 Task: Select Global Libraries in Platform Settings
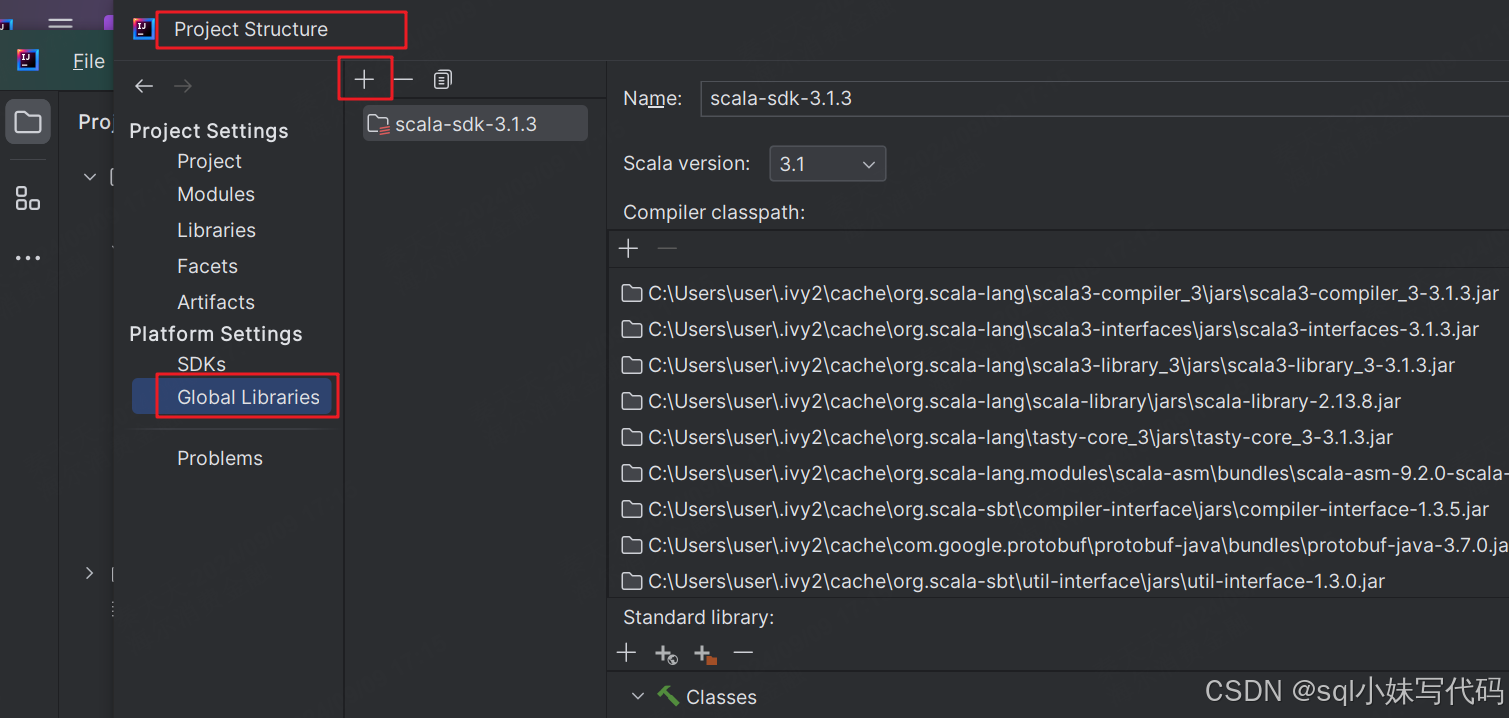(246, 396)
